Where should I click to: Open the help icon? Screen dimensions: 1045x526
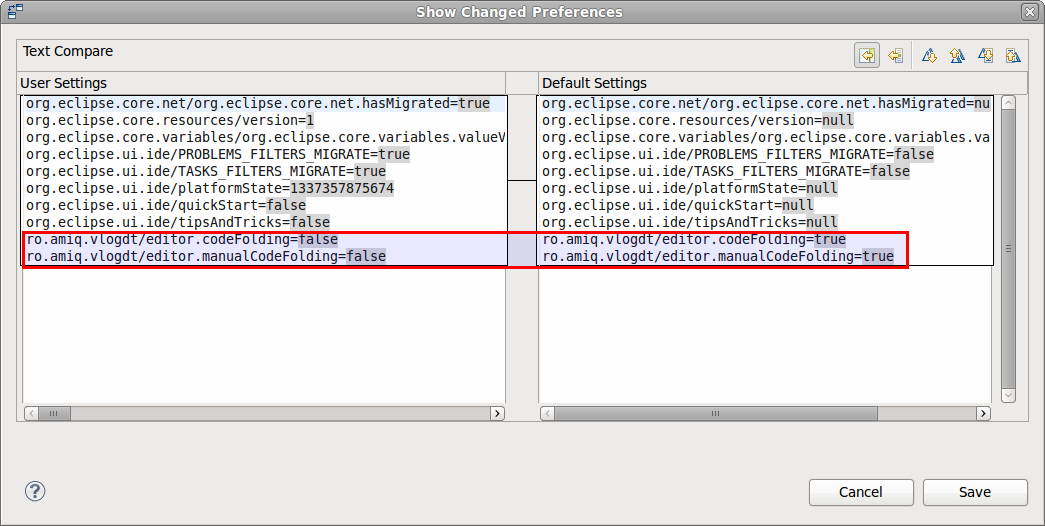coord(35,491)
